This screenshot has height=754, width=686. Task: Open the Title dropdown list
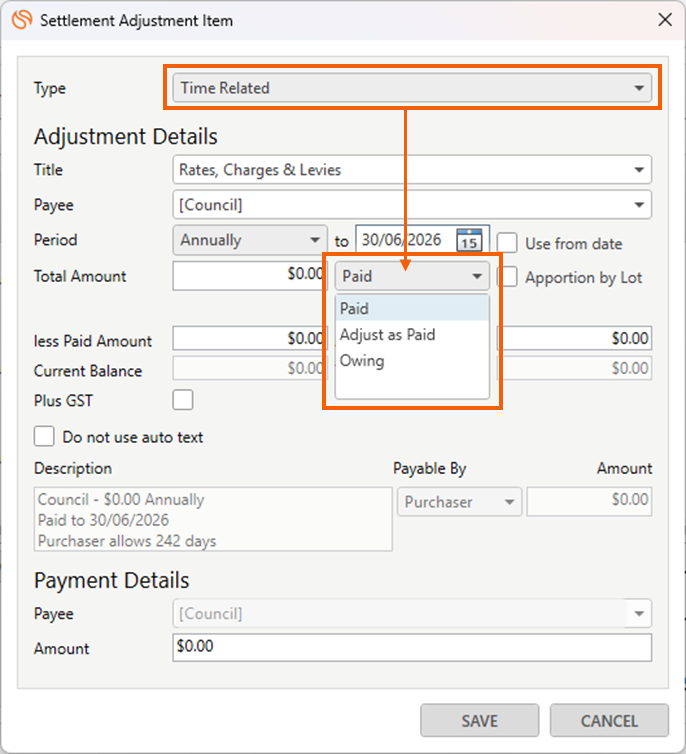coord(411,170)
